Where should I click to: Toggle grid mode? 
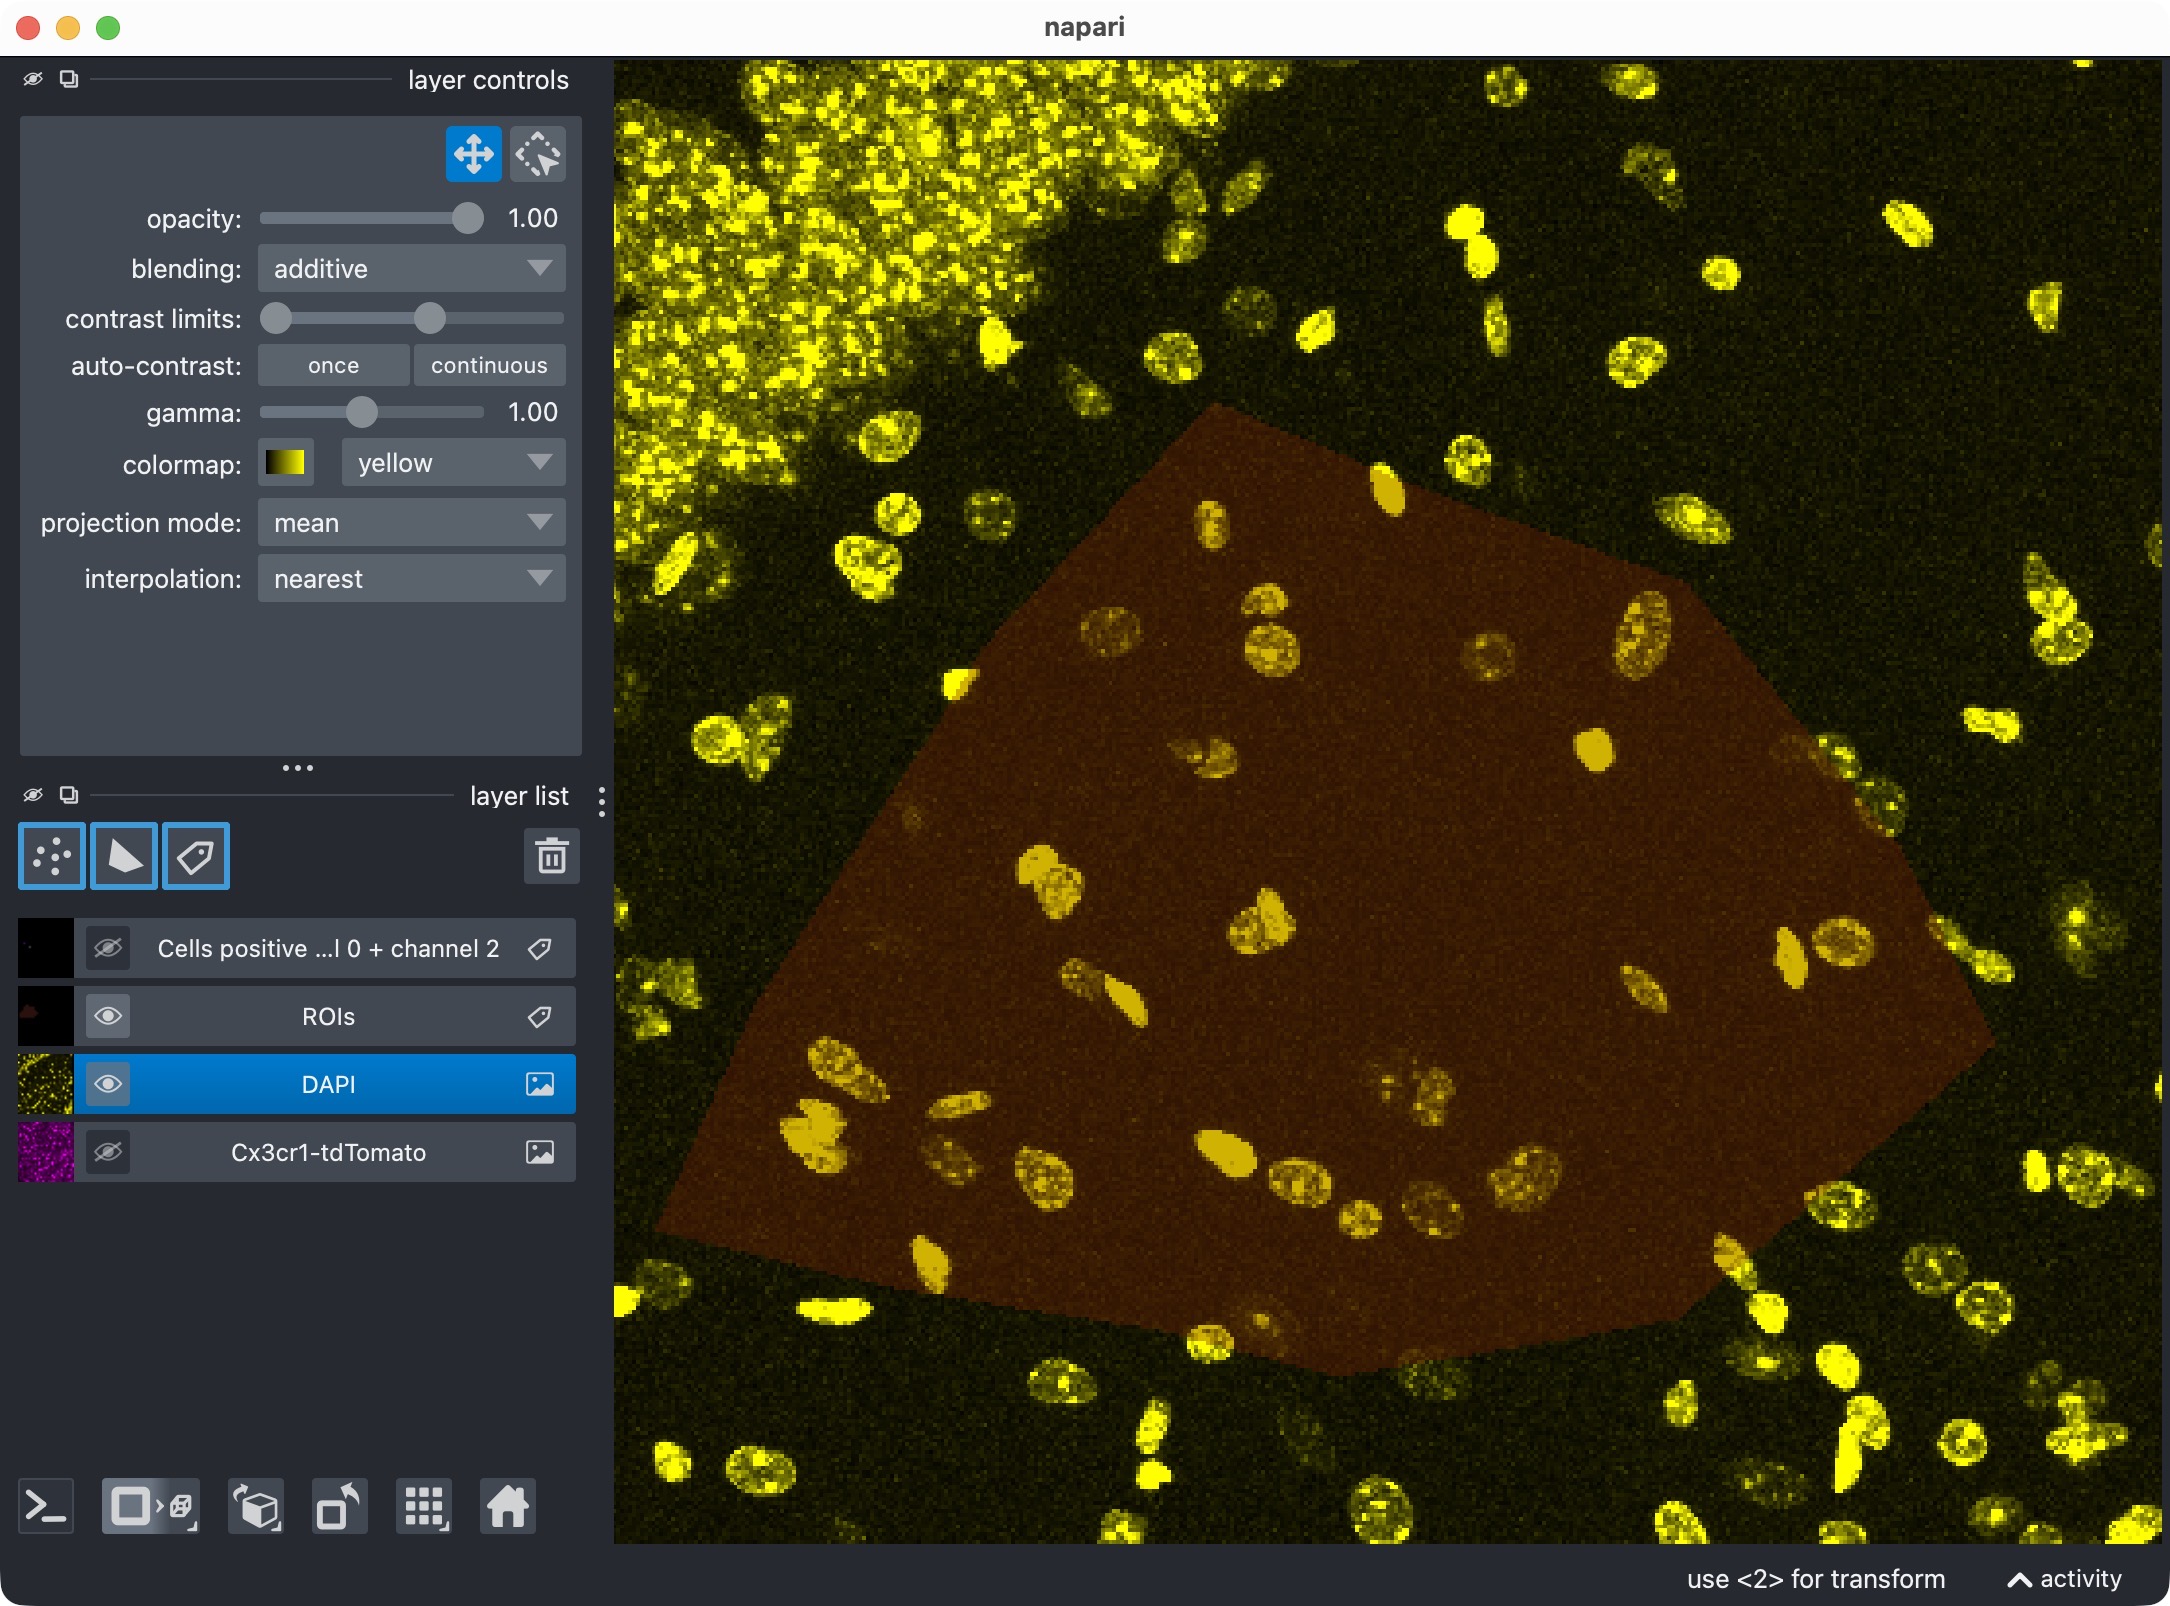(x=424, y=1506)
